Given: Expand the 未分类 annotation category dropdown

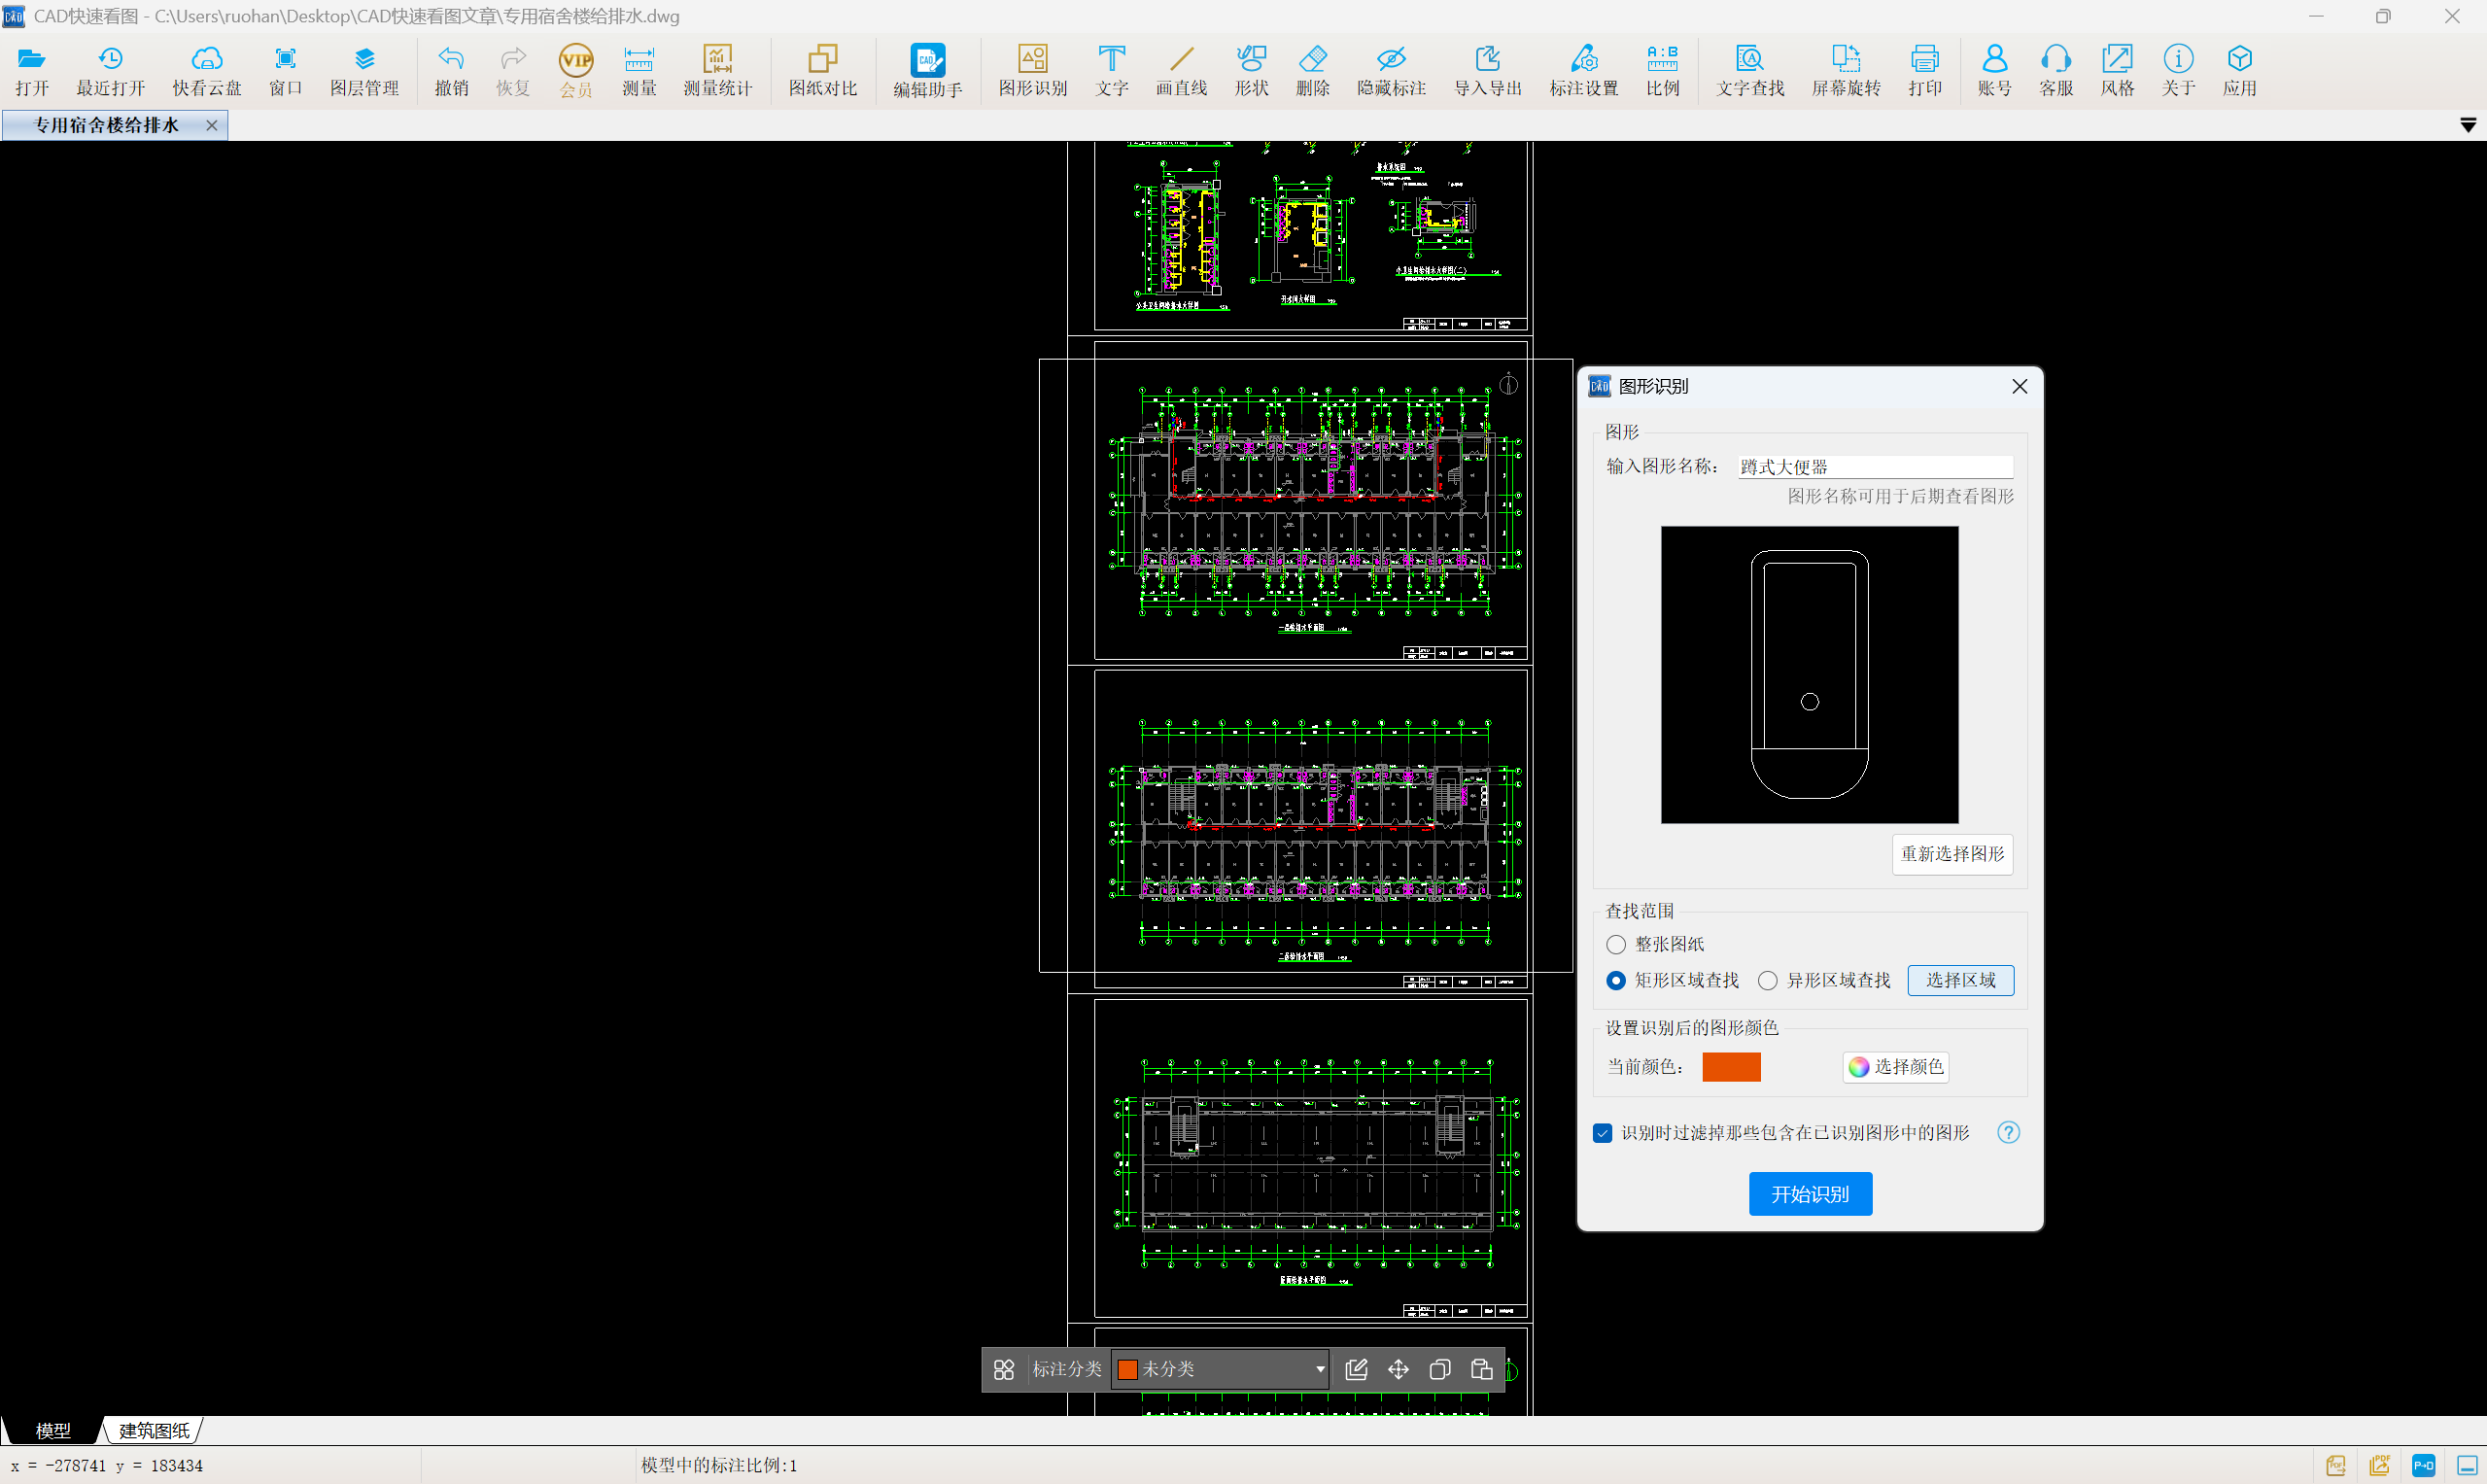Looking at the screenshot, I should [1319, 1369].
